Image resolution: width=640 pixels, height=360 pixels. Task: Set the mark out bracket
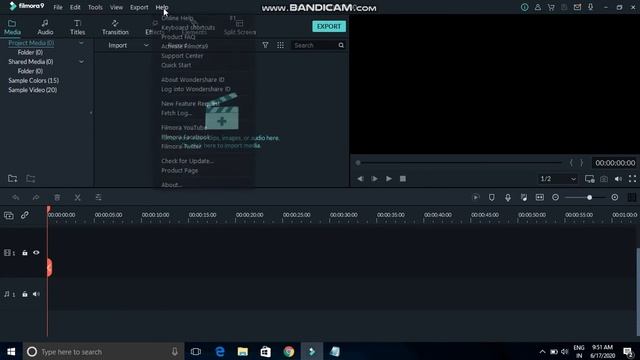click(x=581, y=163)
